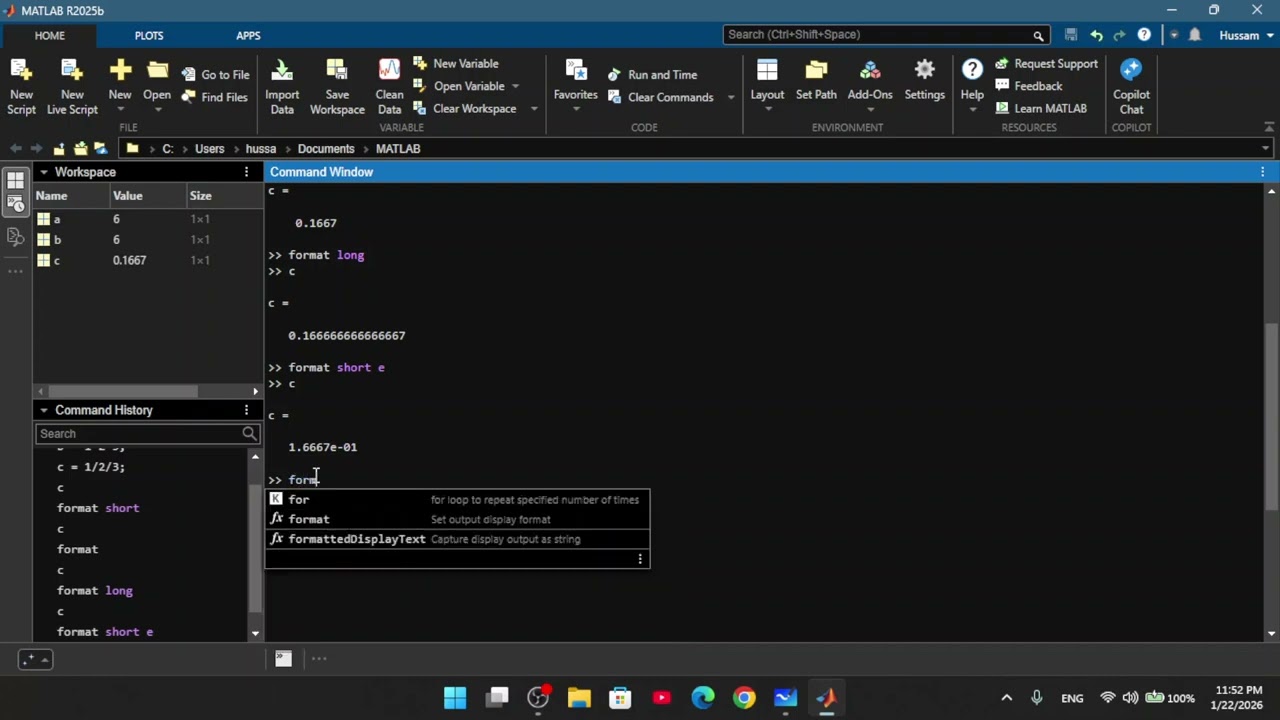Click New Variable button

click(x=455, y=63)
